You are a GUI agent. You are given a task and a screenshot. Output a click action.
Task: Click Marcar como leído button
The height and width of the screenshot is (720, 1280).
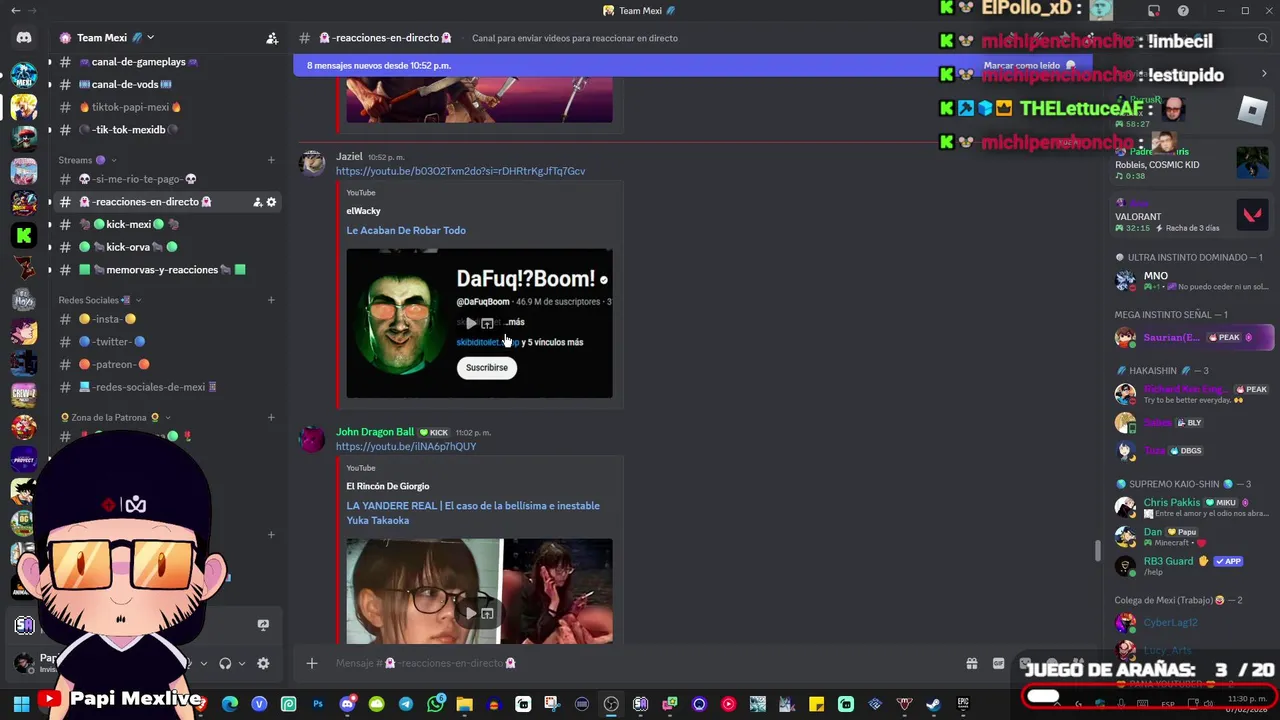[x=1029, y=65]
